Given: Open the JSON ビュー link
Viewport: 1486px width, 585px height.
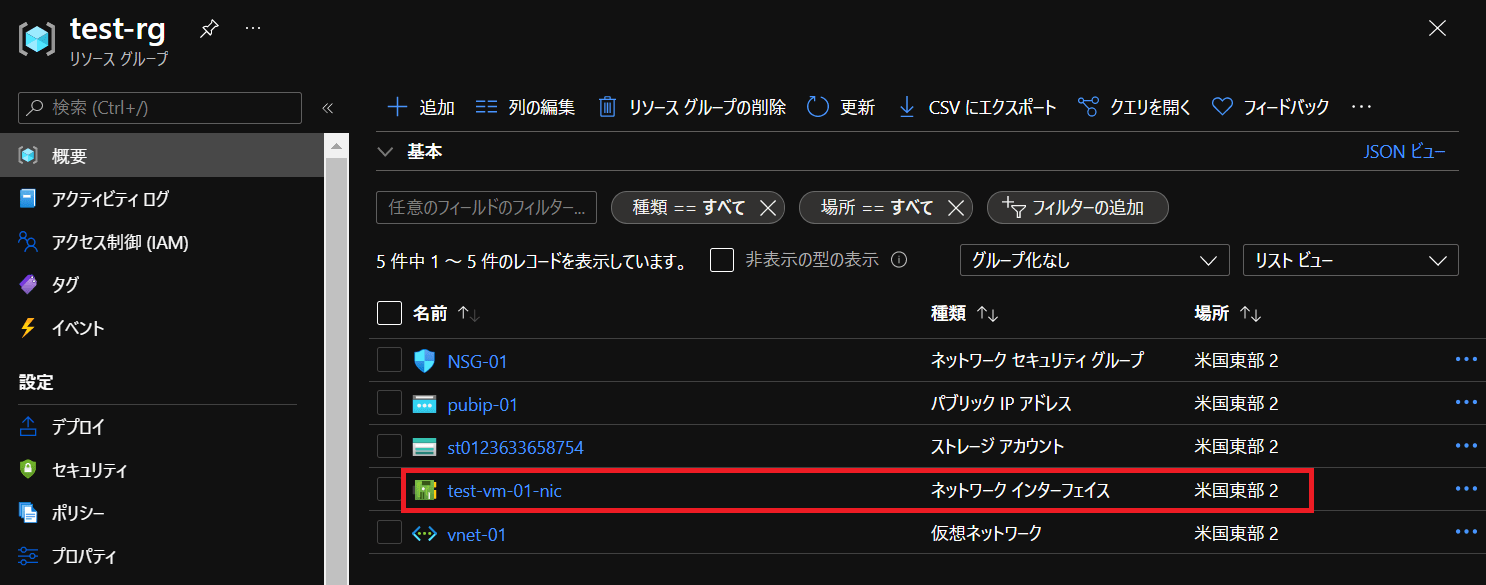Looking at the screenshot, I should 1405,152.
